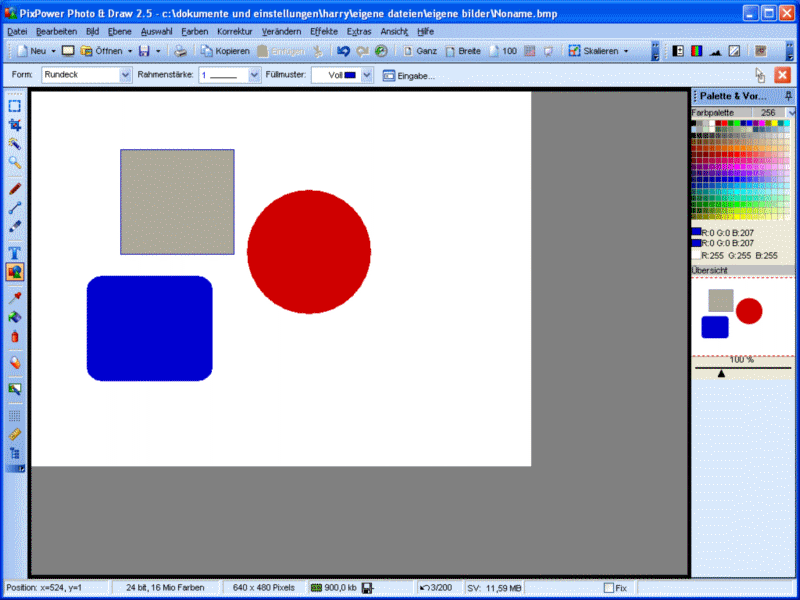Click the pixel grid view icon after 100
This screenshot has height=600, width=800.
(530, 51)
